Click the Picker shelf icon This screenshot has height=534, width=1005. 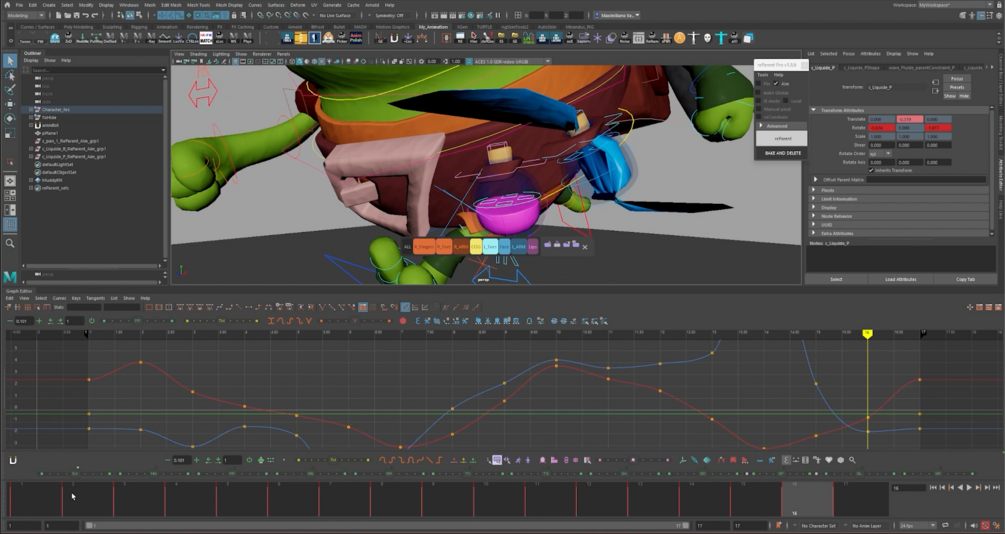(x=342, y=38)
